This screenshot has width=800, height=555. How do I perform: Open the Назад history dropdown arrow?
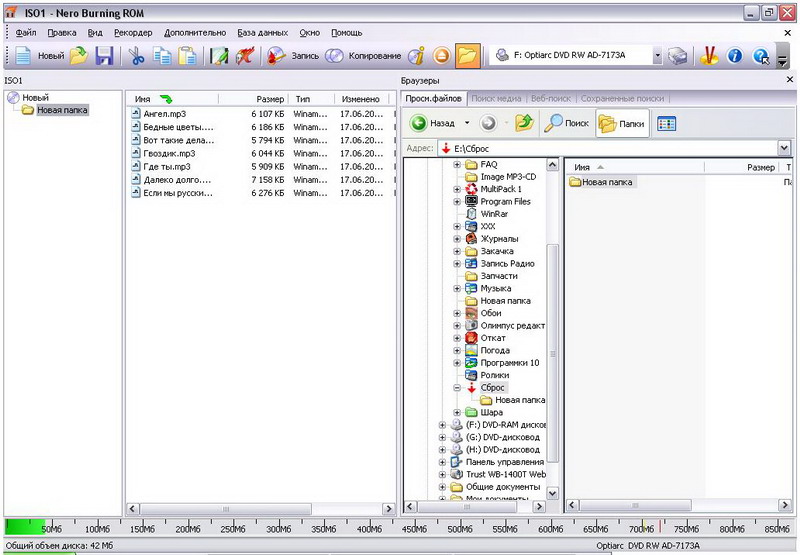(466, 123)
